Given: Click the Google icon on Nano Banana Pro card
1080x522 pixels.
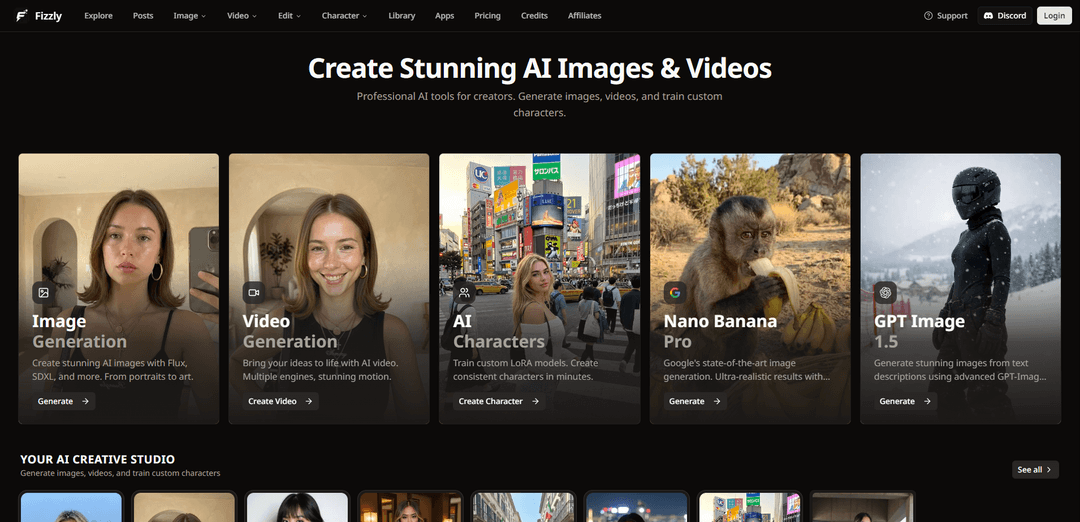Looking at the screenshot, I should tap(675, 292).
